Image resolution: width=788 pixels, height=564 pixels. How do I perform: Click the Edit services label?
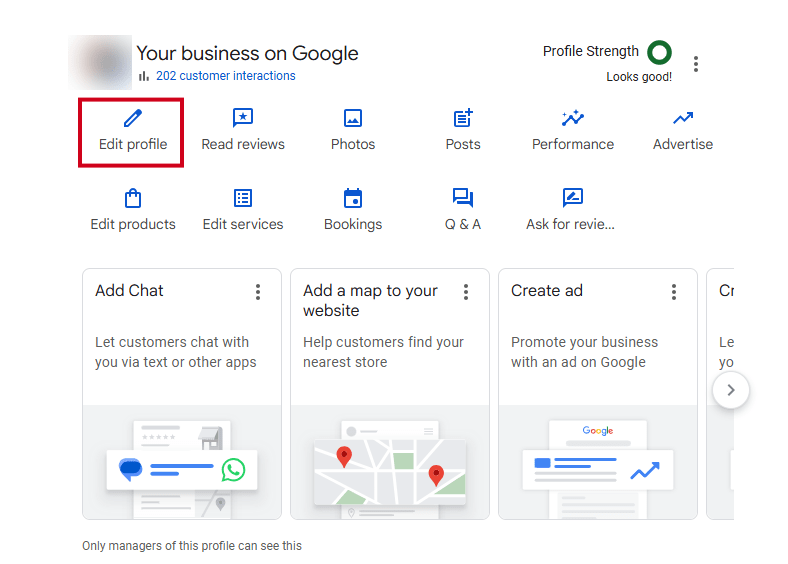point(243,224)
